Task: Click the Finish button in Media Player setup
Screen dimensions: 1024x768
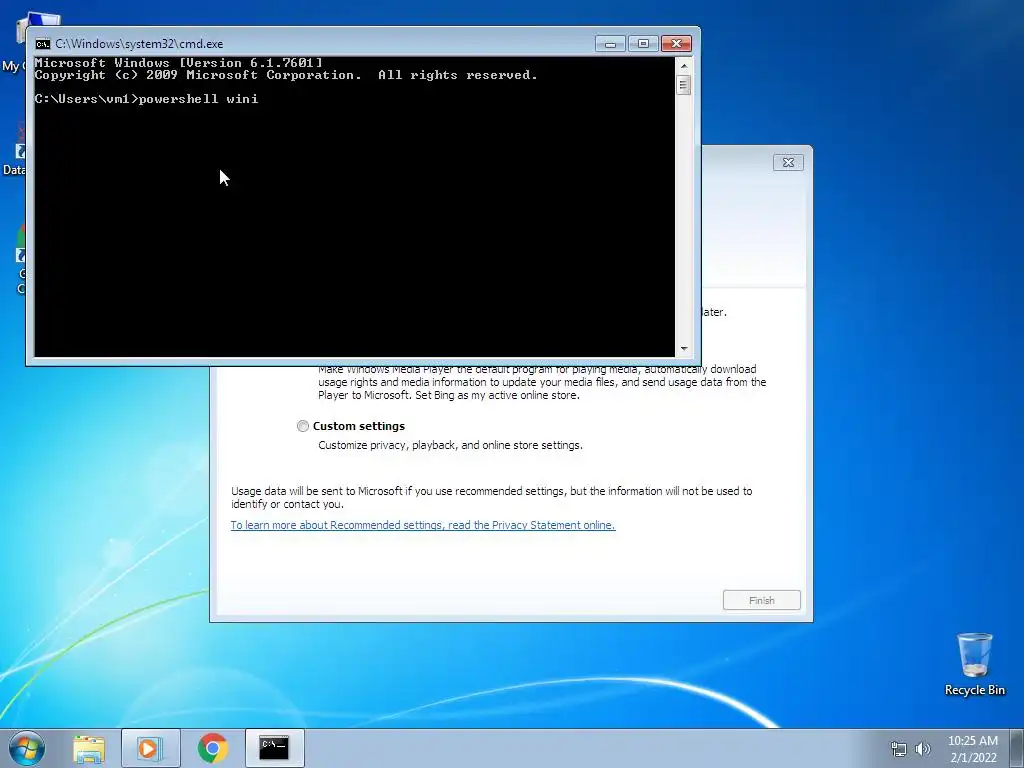Action: coord(761,600)
